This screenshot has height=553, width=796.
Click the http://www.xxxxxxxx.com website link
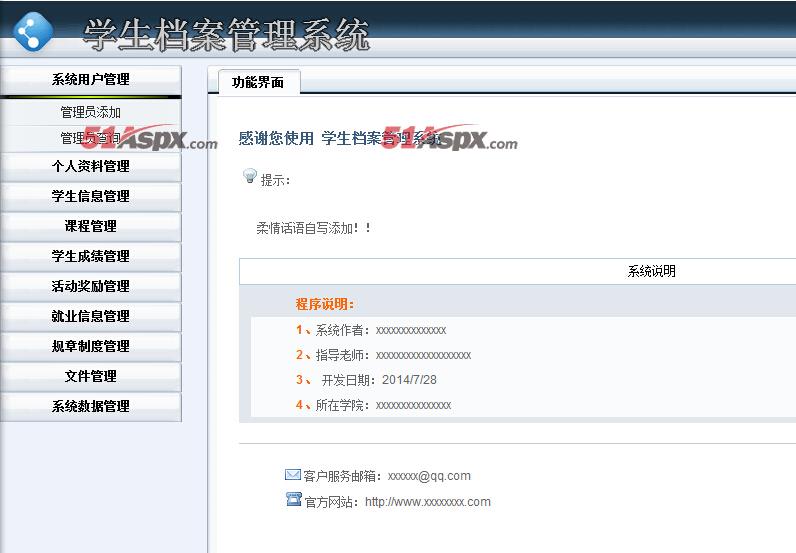[x=428, y=502]
